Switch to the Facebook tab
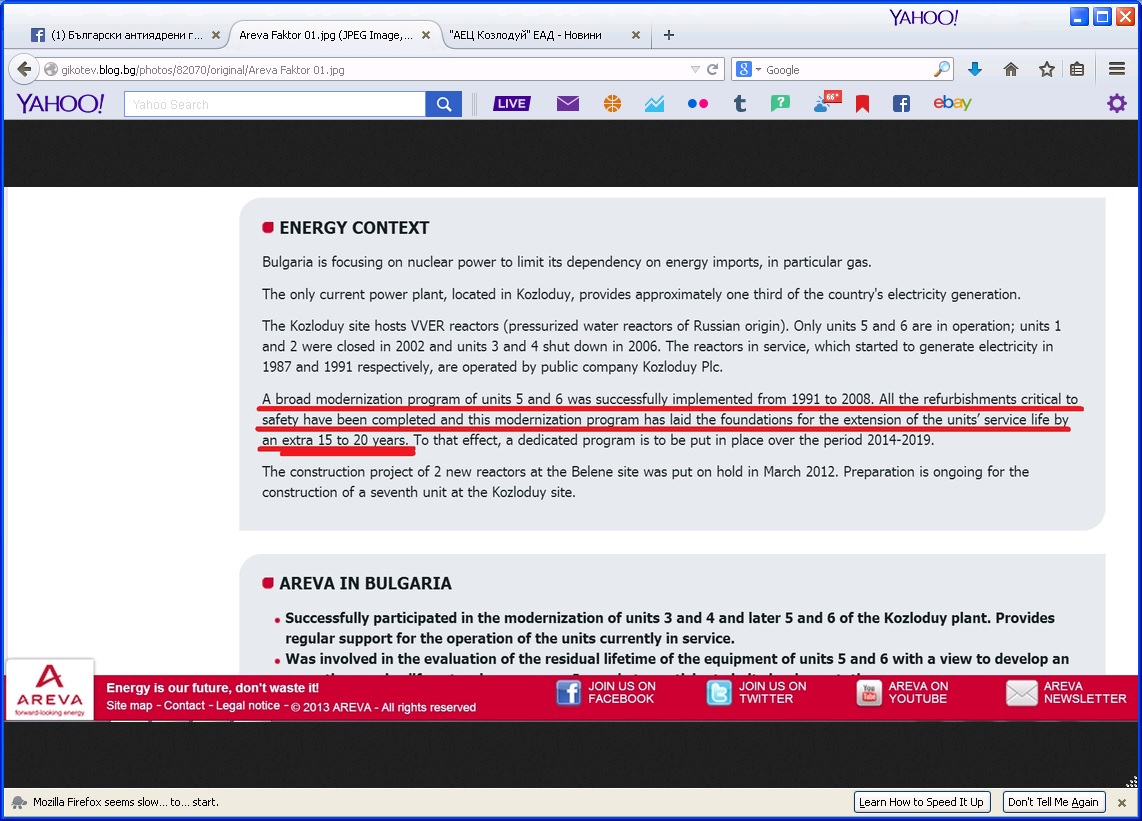Viewport: 1142px width, 821px height. (116, 35)
